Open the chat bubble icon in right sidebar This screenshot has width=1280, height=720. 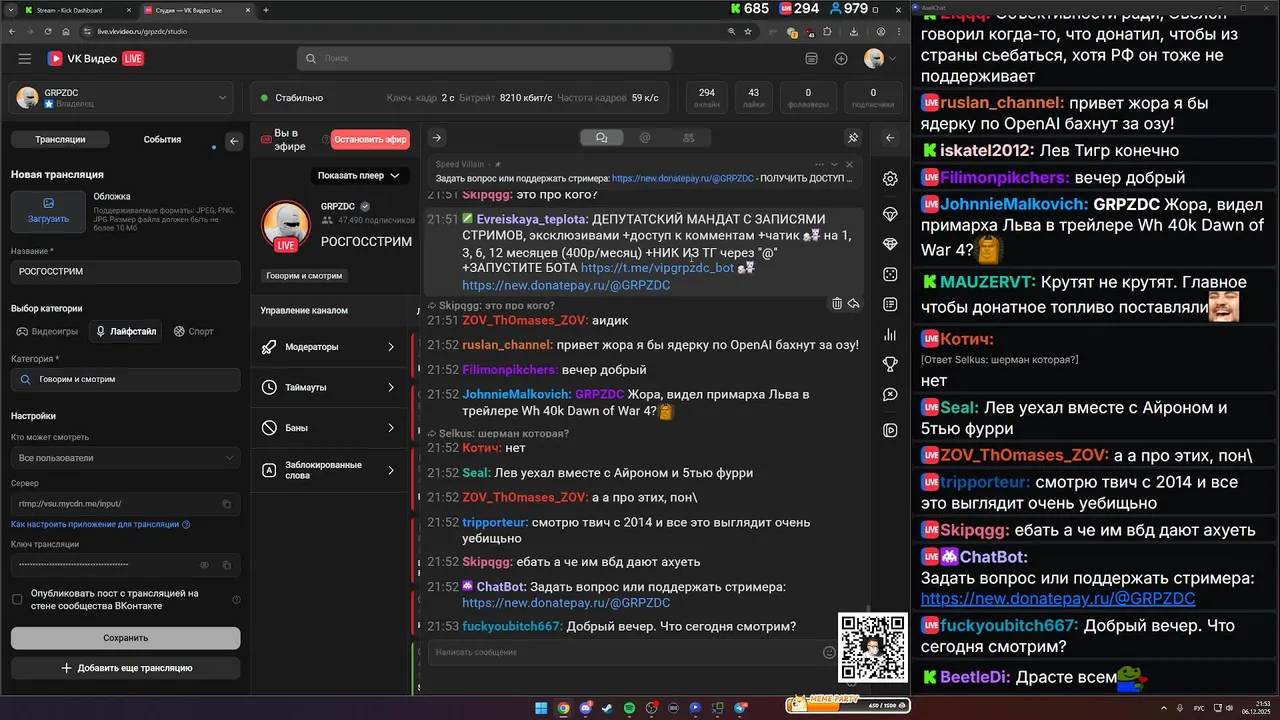[x=890, y=395]
